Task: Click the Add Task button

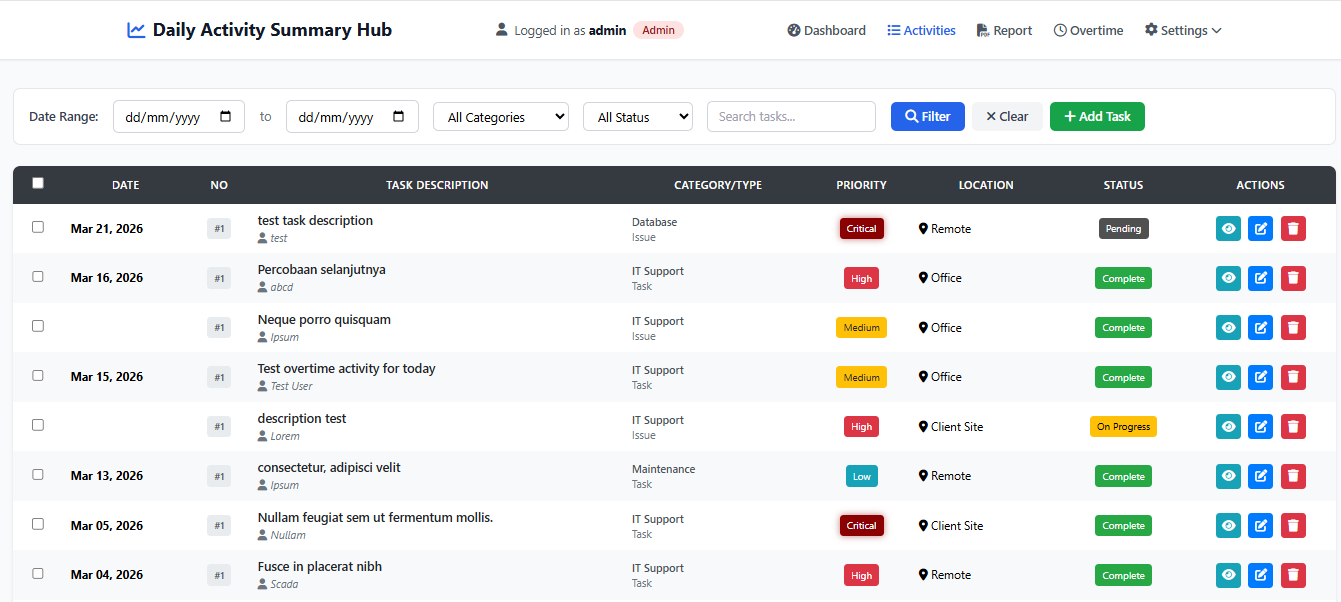Action: pos(1097,116)
